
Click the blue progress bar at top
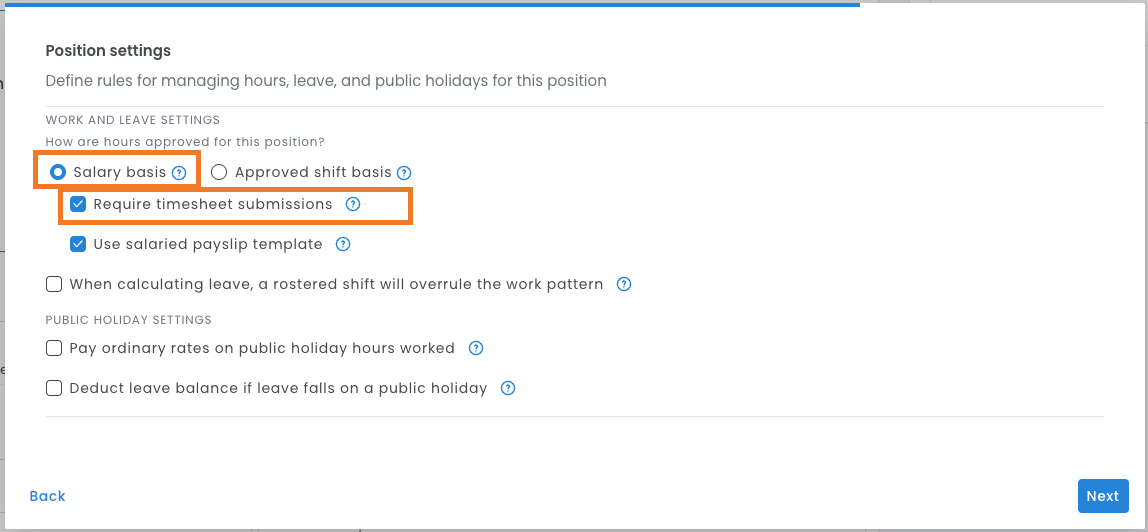430,4
